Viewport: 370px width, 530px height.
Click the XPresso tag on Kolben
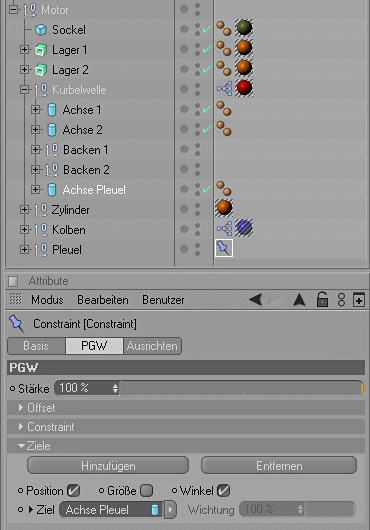pyautogui.click(x=224, y=229)
